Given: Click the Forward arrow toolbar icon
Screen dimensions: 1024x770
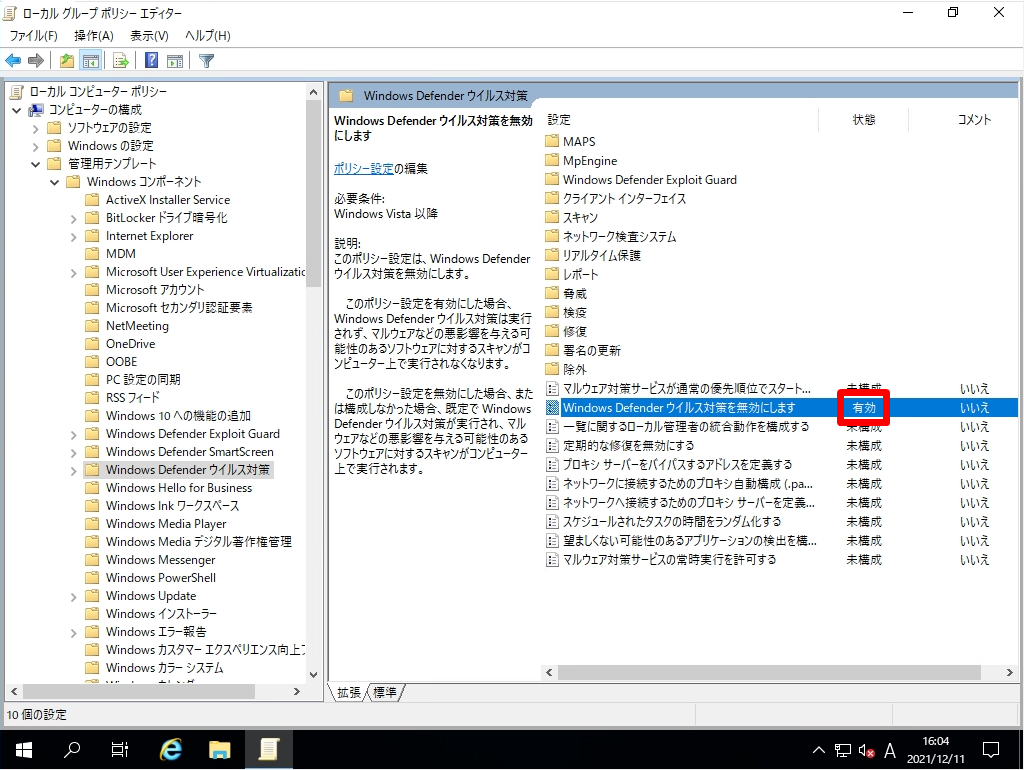Looking at the screenshot, I should (36, 61).
